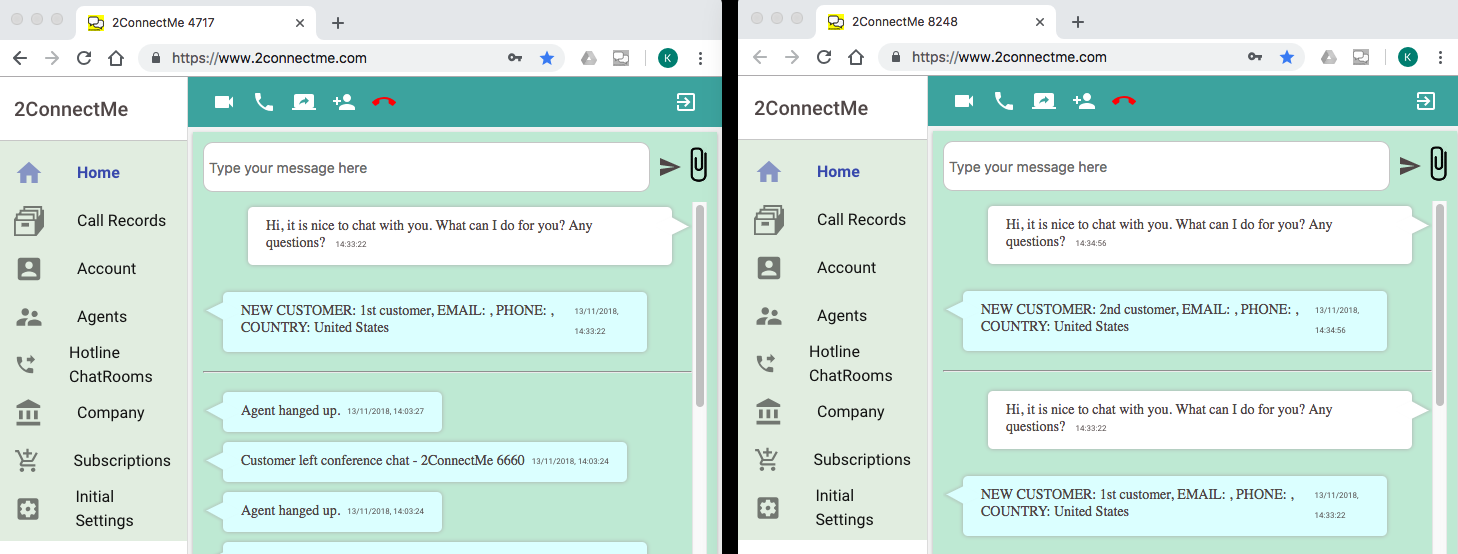Hang up red phone in left window
This screenshot has width=1458, height=554.
[x=384, y=102]
